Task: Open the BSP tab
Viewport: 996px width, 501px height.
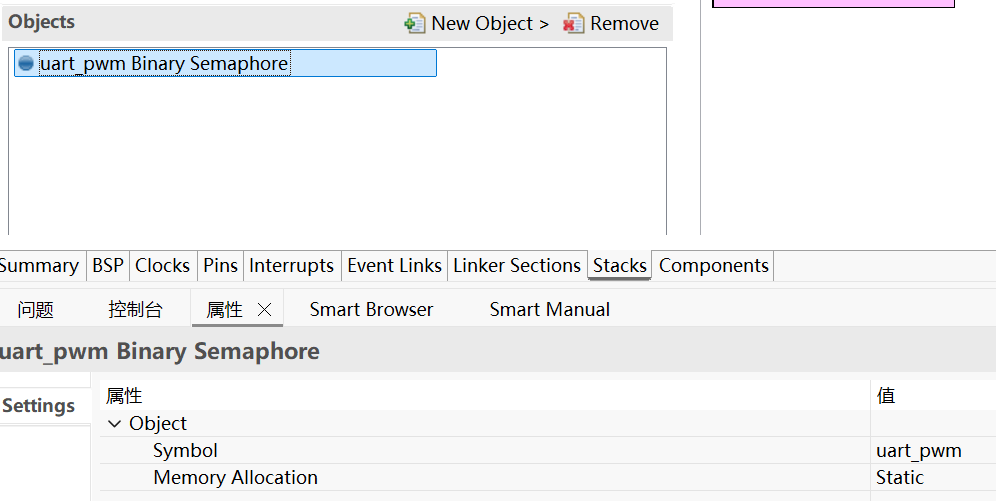Action: [x=108, y=266]
